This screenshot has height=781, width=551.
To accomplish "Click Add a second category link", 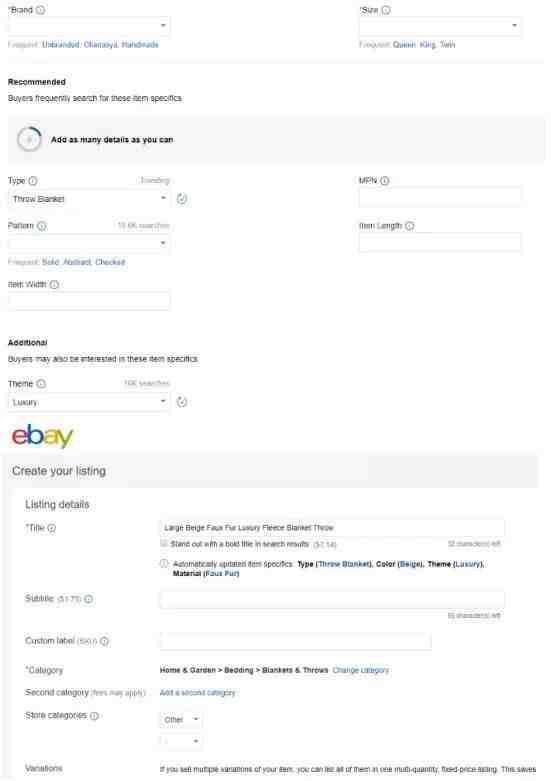I will click(x=197, y=693).
